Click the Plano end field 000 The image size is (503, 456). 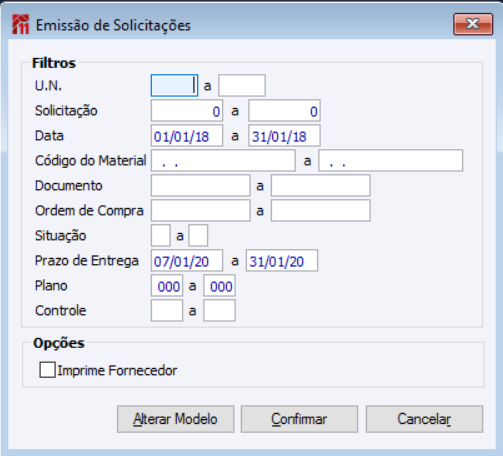click(220, 286)
